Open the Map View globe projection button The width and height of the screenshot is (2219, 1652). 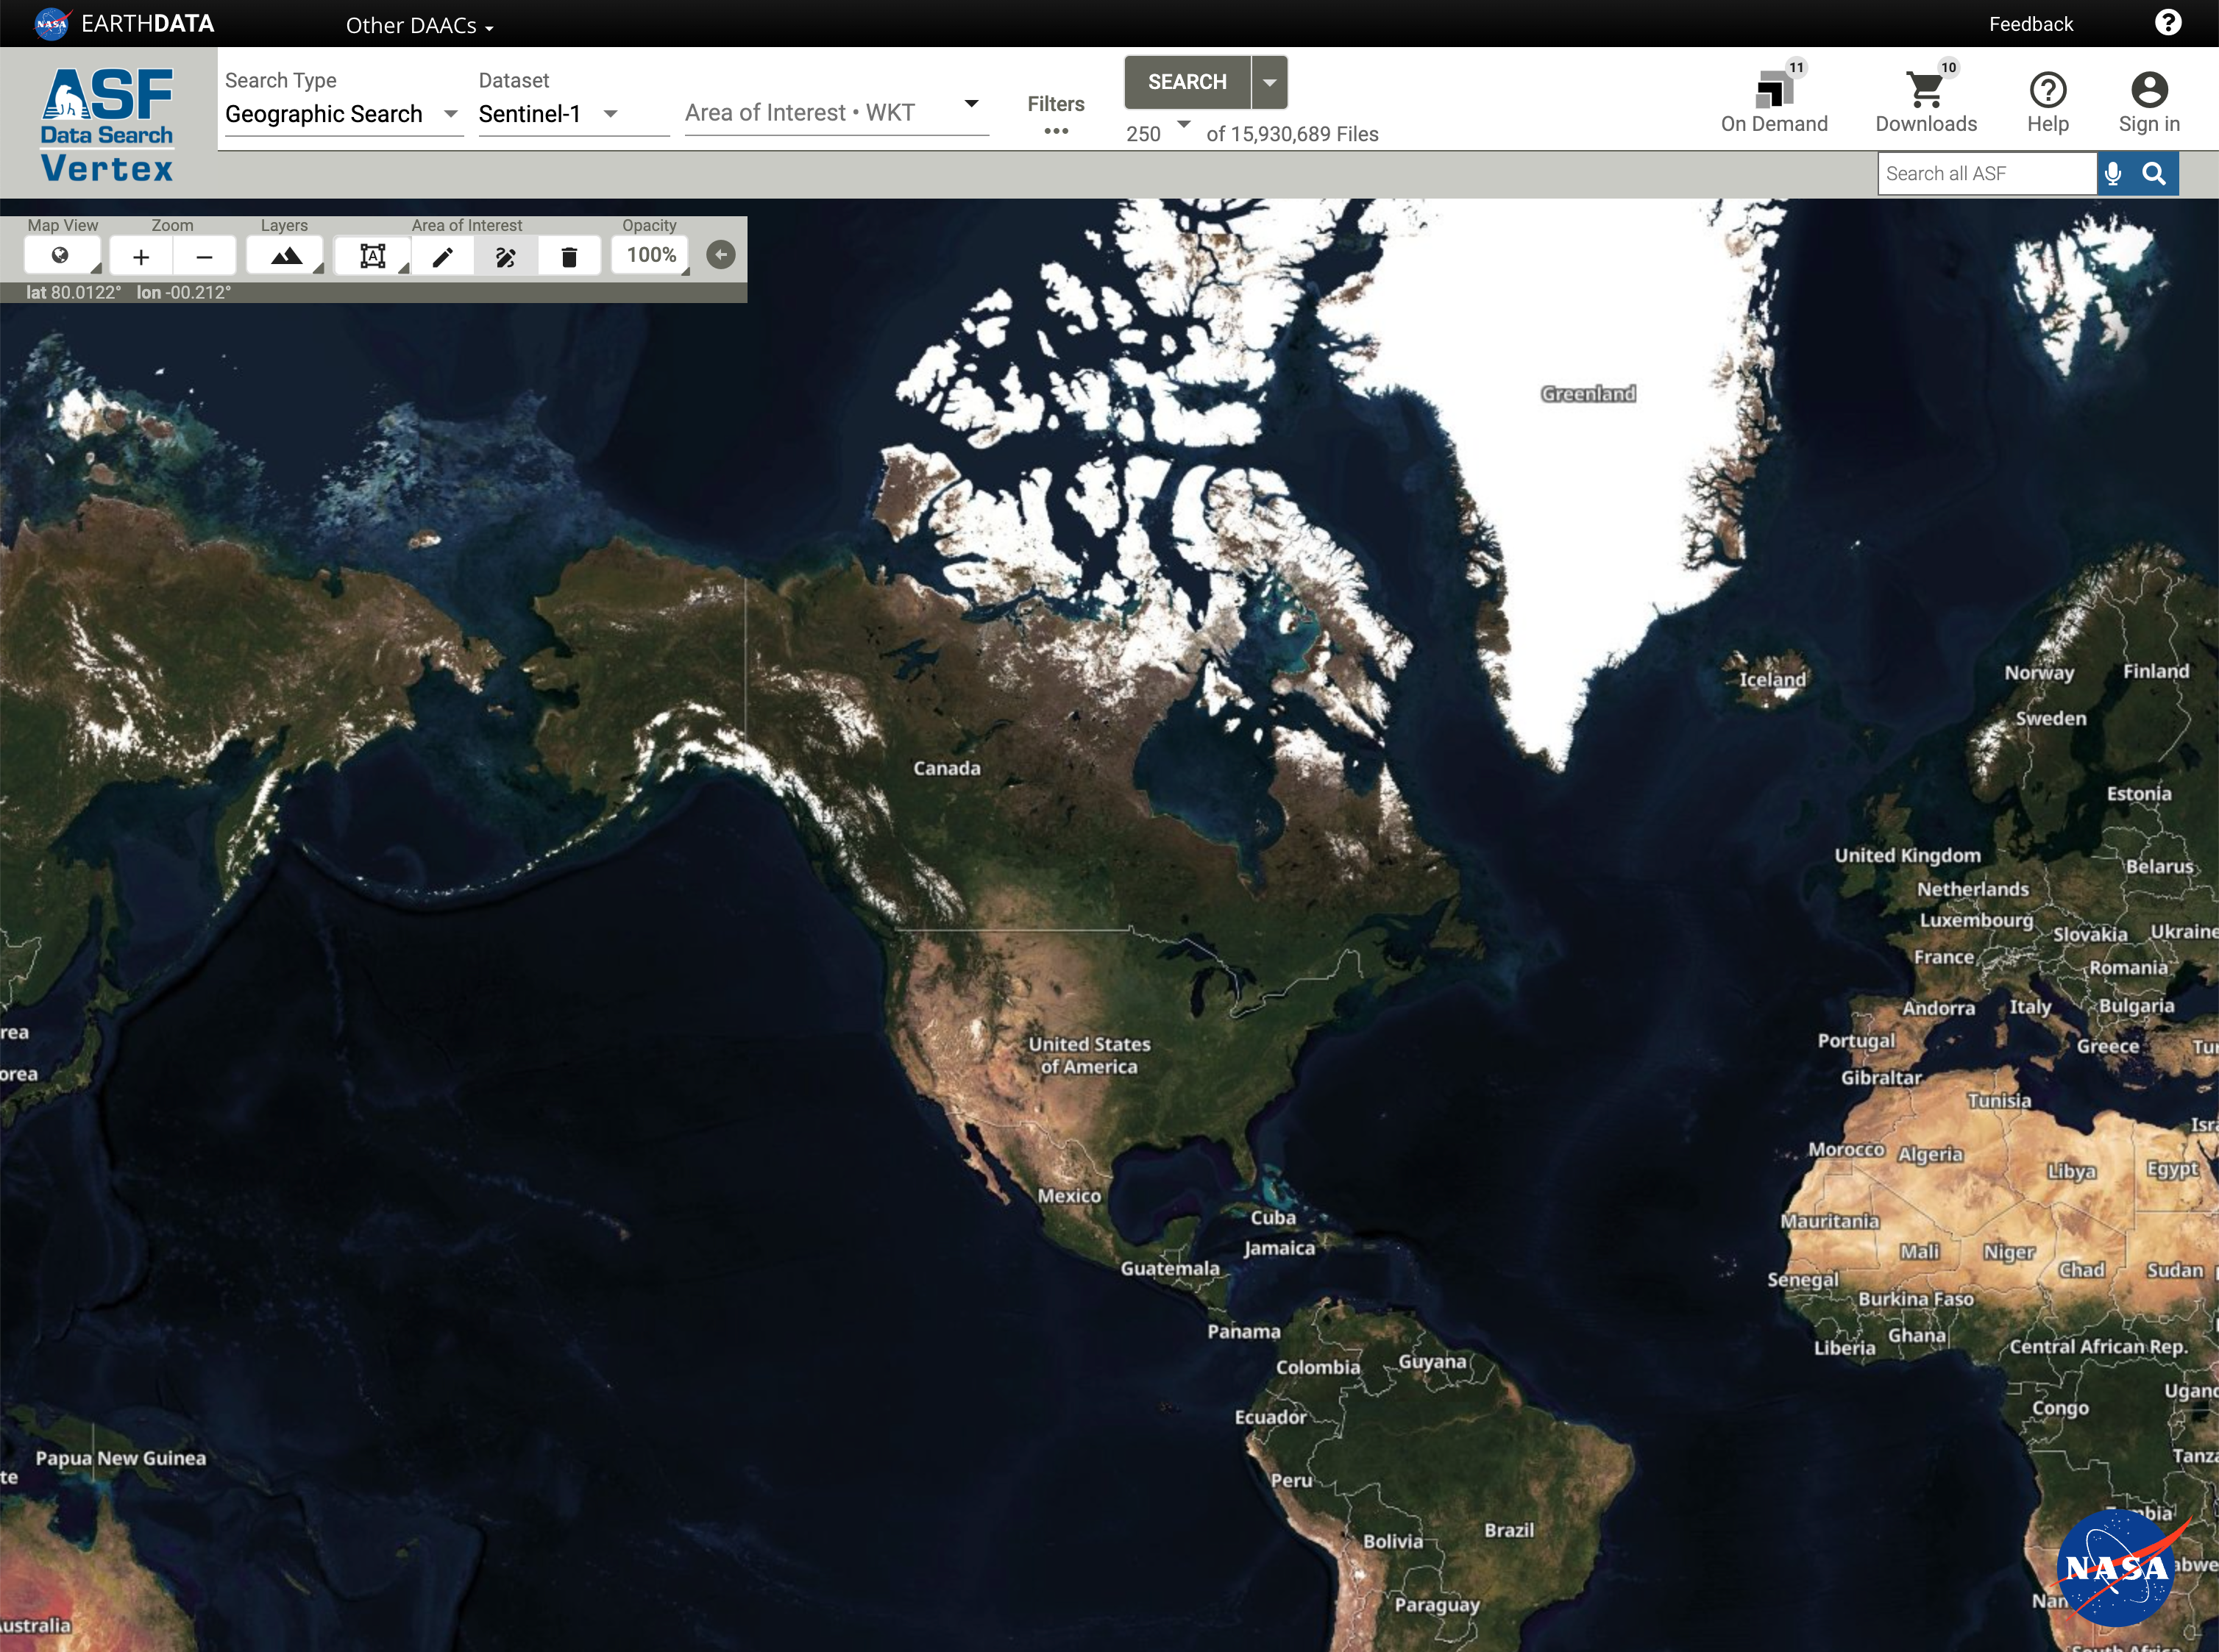(61, 256)
